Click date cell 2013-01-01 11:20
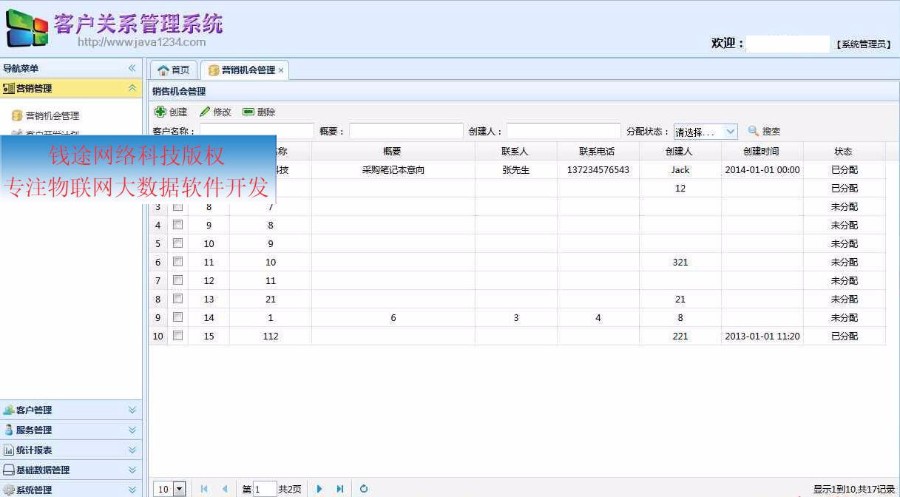 tap(762, 336)
